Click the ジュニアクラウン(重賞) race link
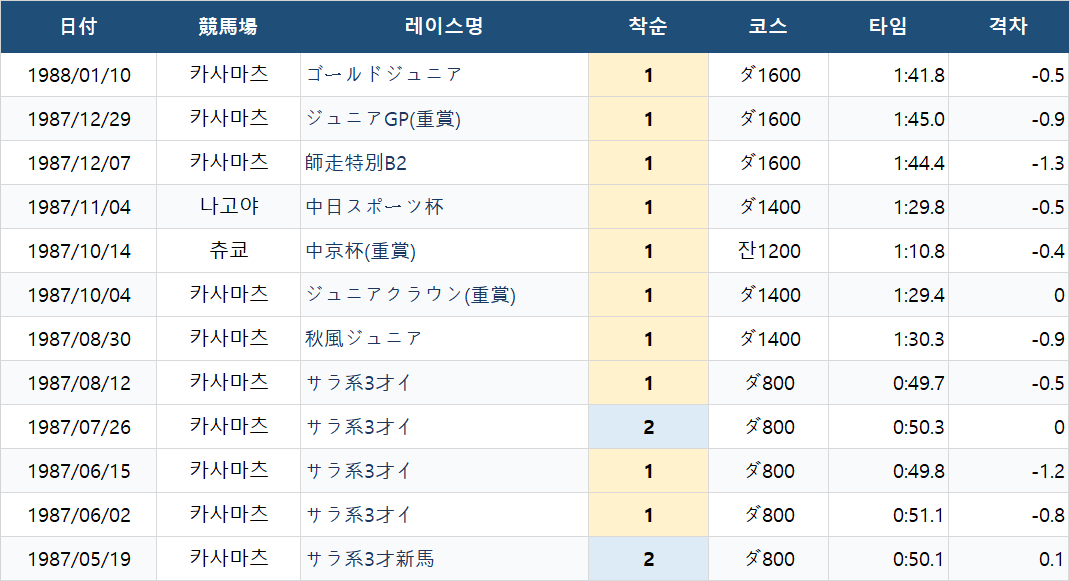 pos(410,295)
